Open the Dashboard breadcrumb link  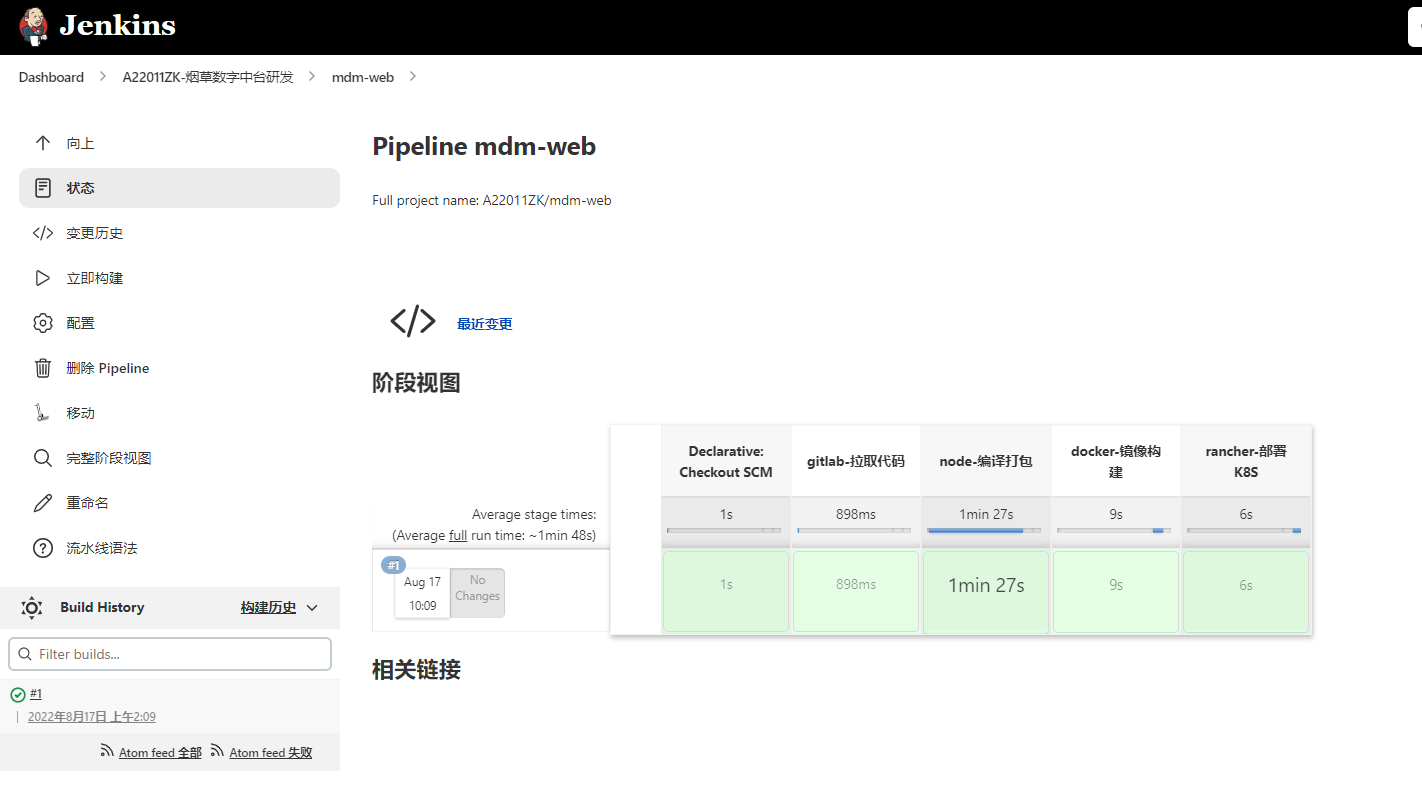click(51, 77)
